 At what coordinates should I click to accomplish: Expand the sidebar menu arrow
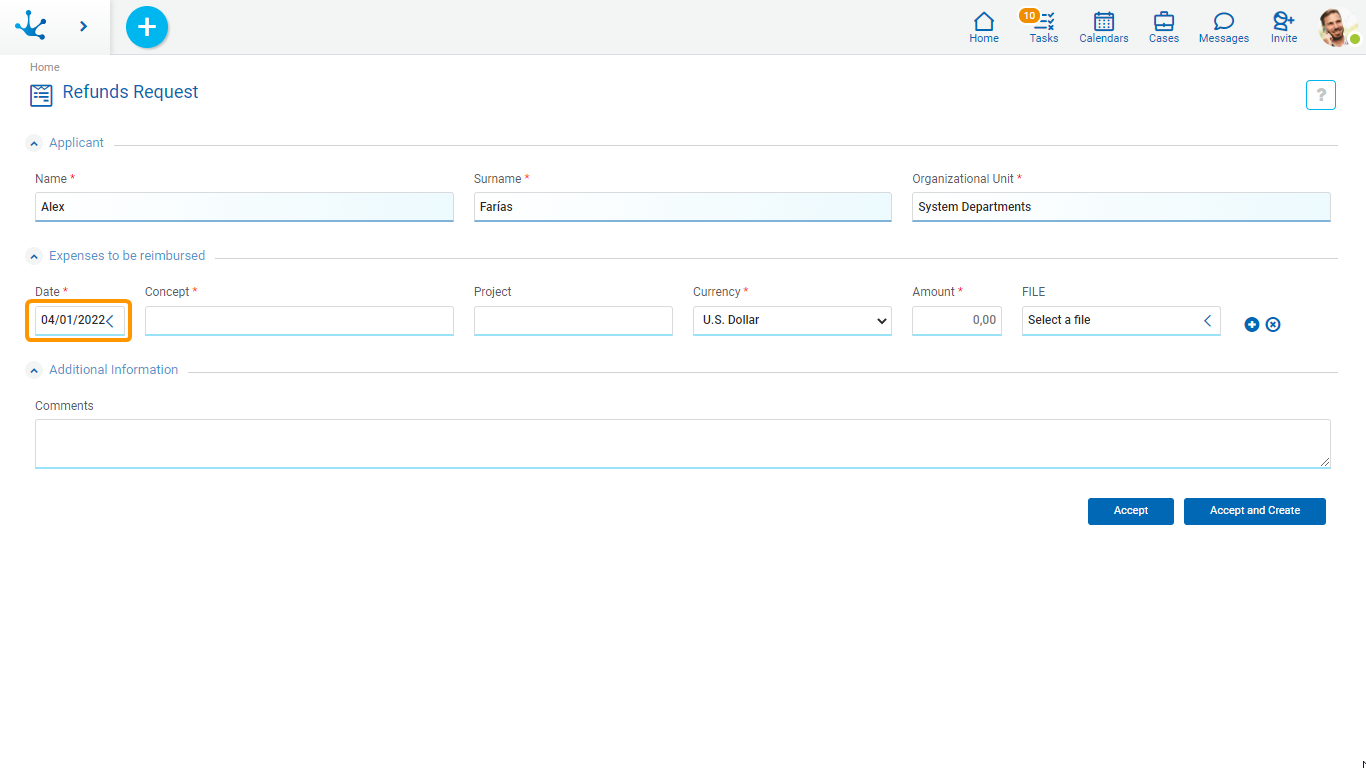coord(83,27)
